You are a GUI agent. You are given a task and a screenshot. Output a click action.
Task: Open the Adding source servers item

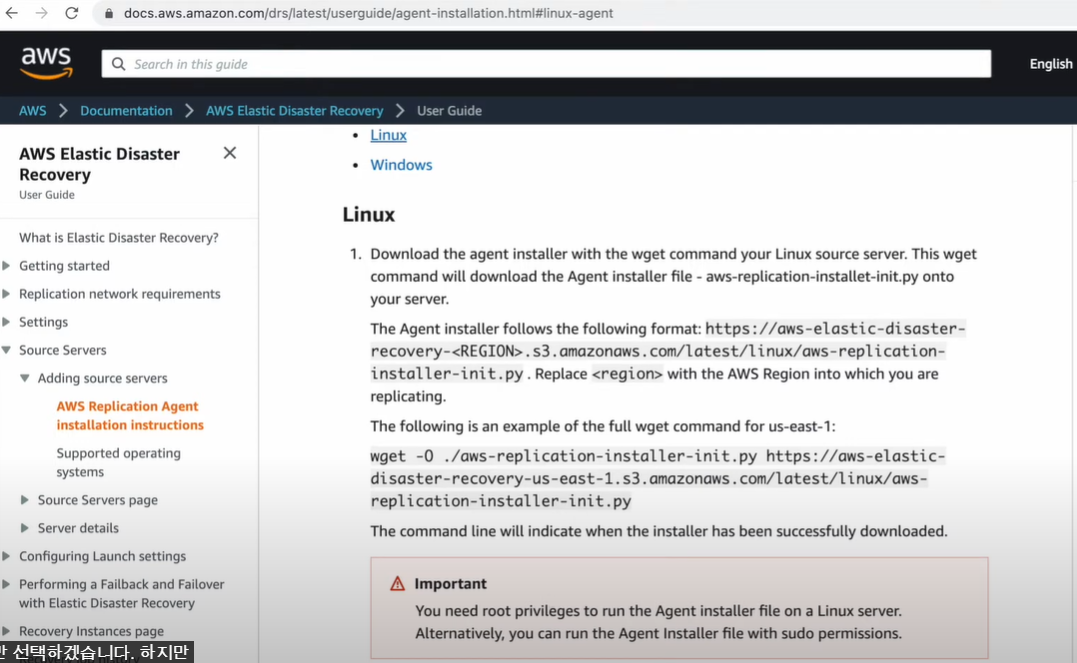pos(102,379)
